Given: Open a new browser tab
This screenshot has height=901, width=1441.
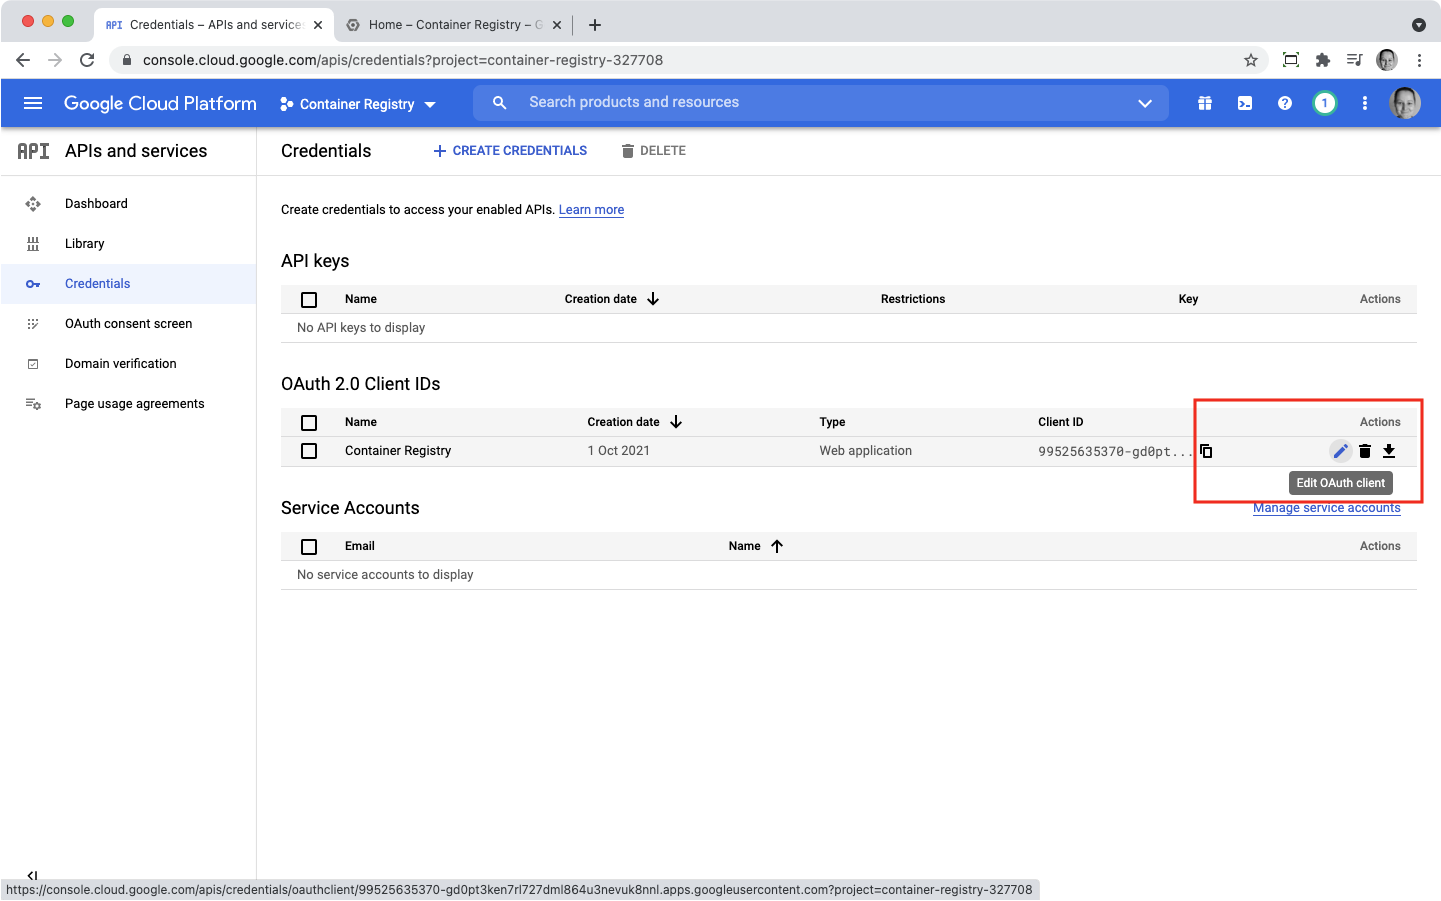Looking at the screenshot, I should pos(595,25).
